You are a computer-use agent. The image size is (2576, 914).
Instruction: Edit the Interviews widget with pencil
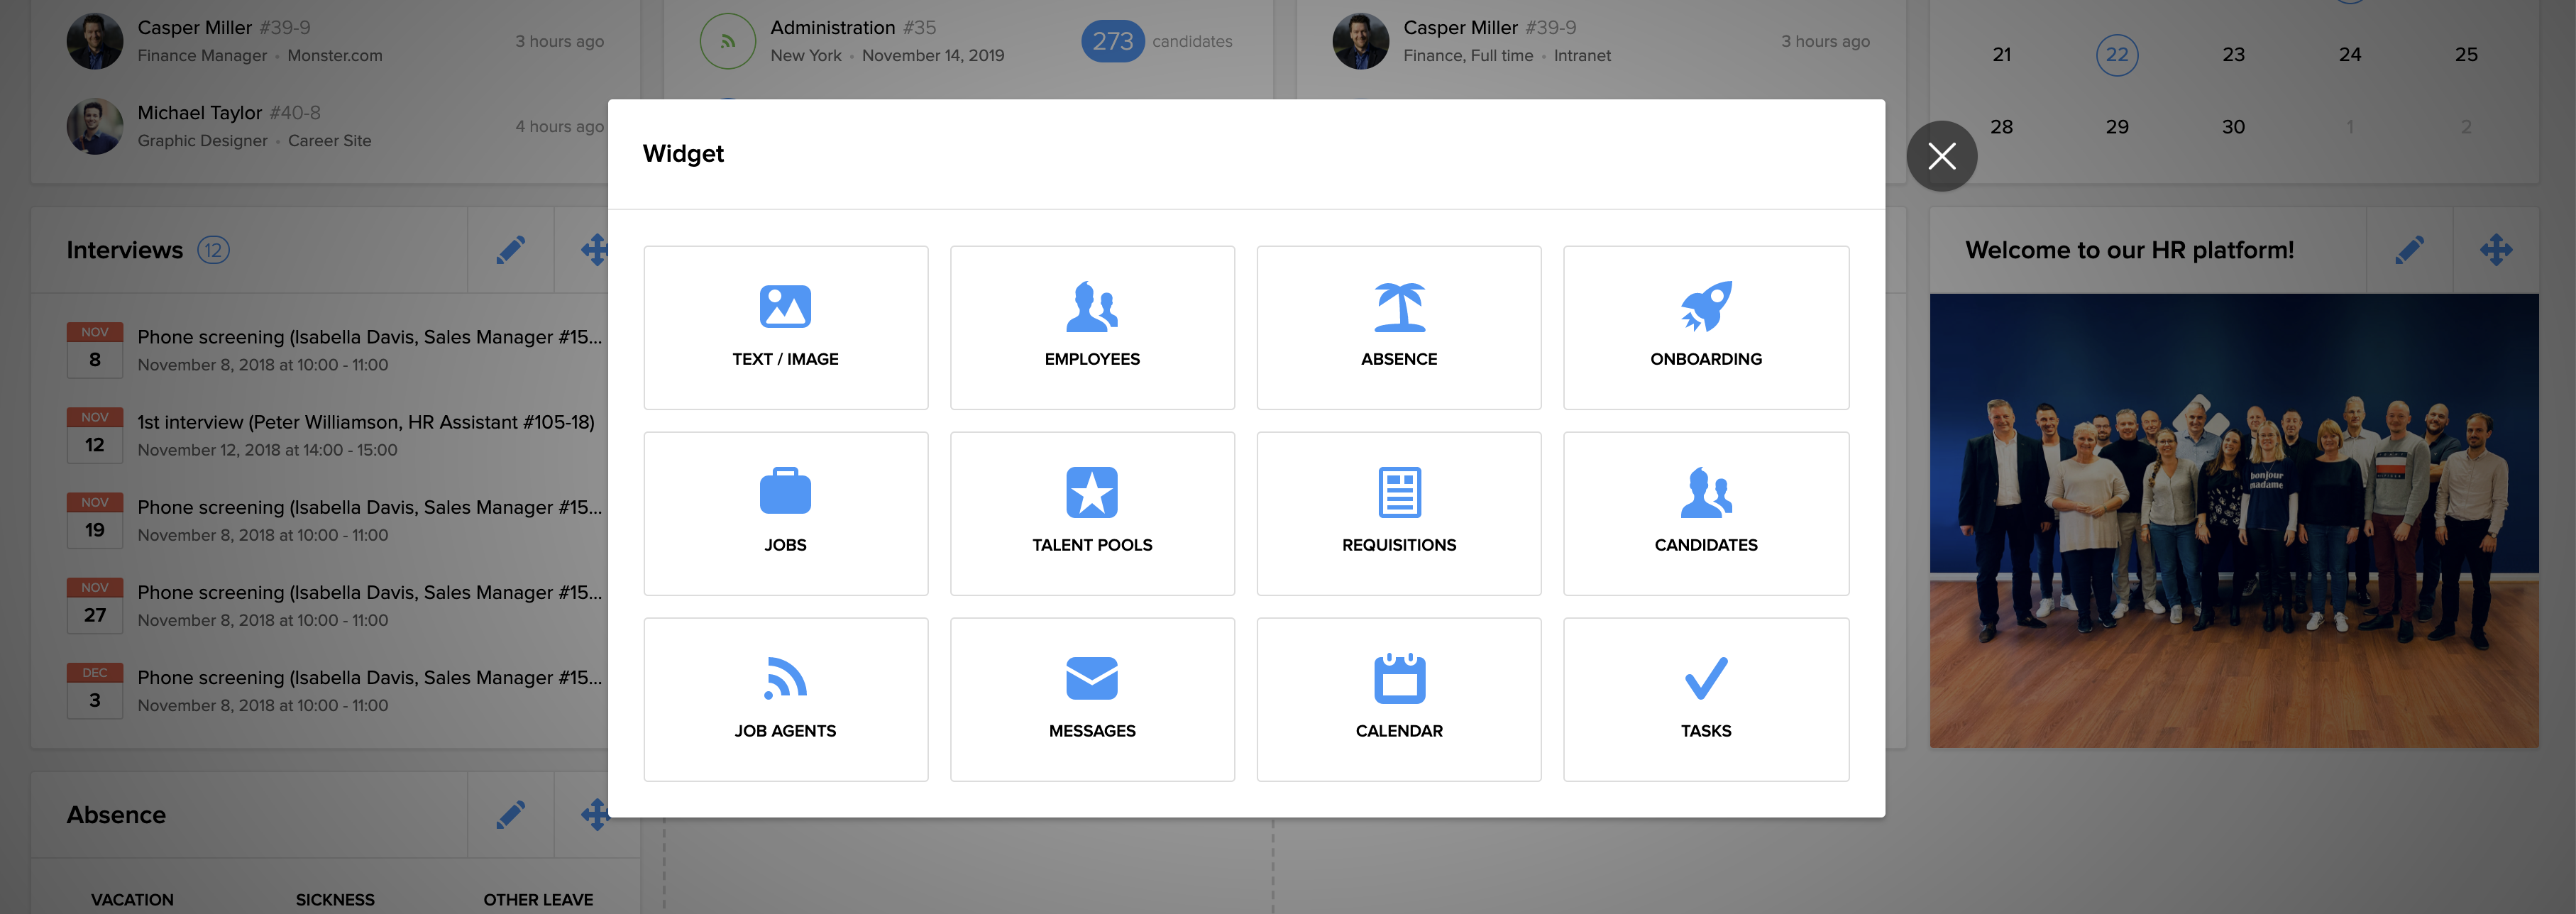click(510, 250)
